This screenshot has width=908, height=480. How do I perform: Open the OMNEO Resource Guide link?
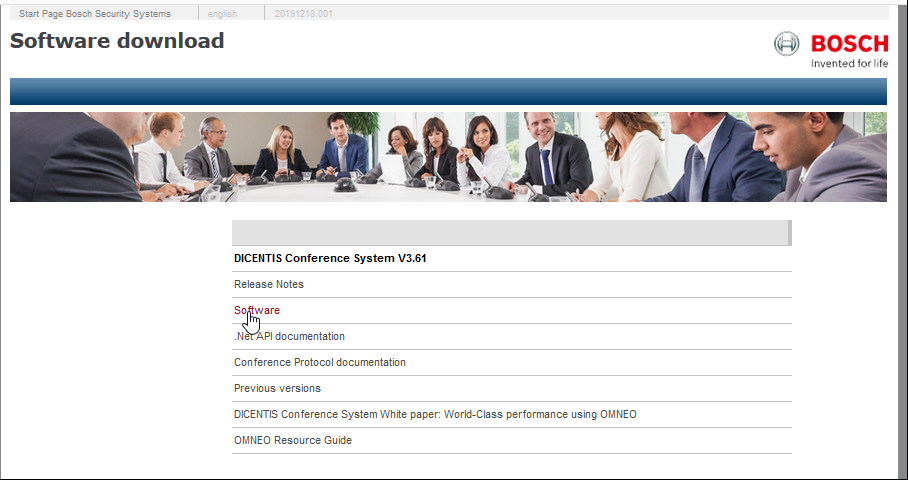[x=293, y=441]
